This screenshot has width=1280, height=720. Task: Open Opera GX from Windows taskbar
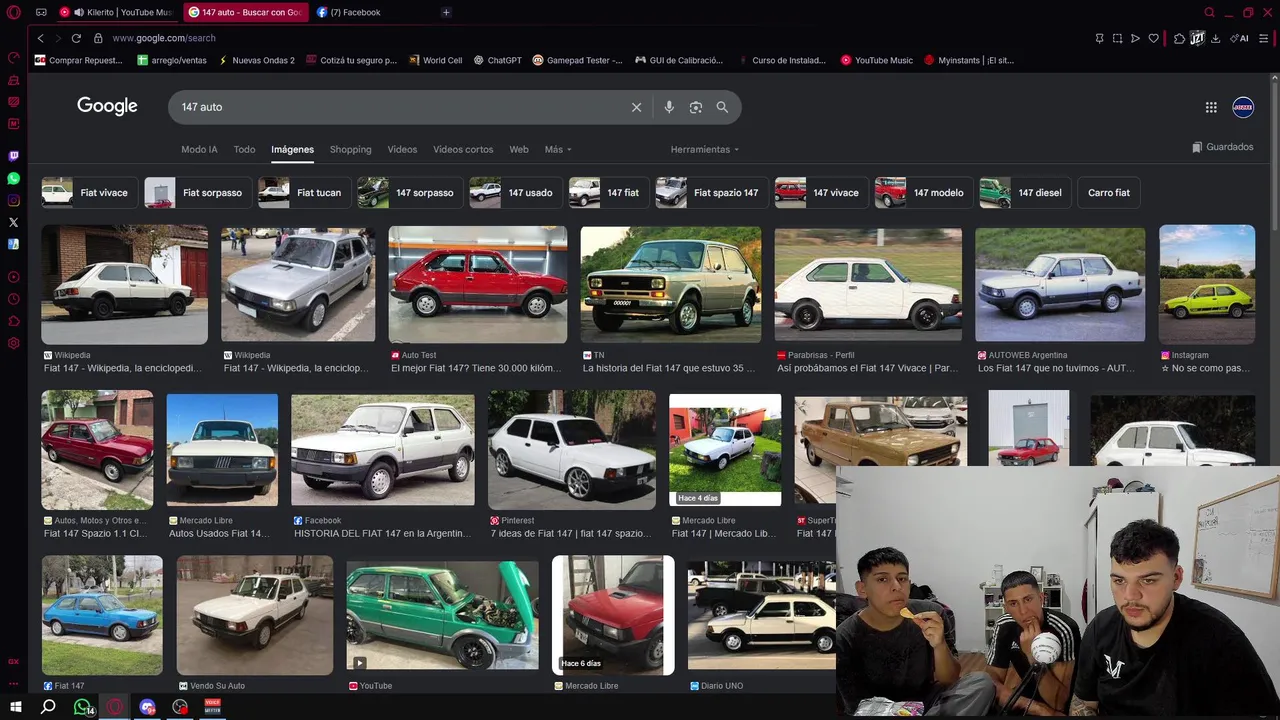click(x=115, y=707)
